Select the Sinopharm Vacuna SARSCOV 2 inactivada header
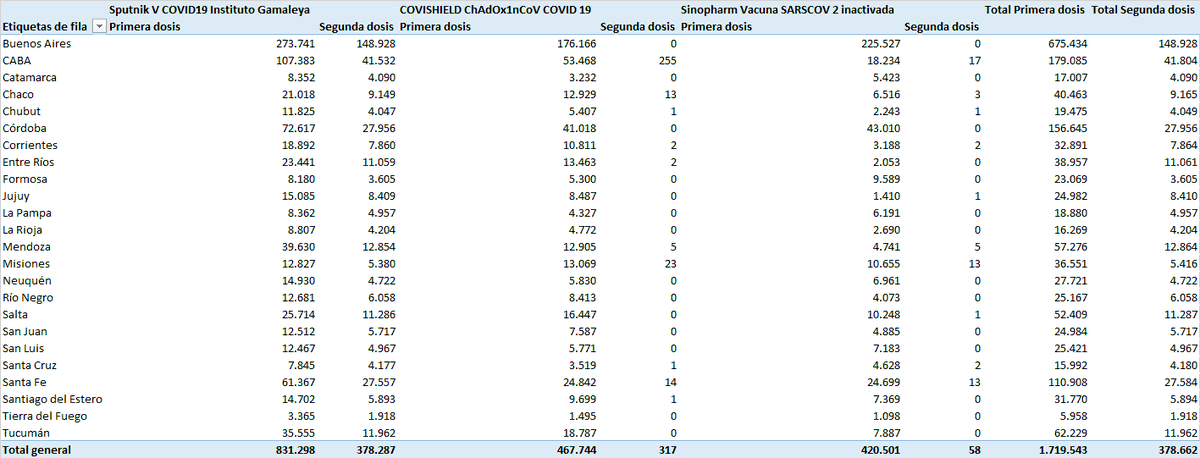This screenshot has height=458, width=1200. (x=787, y=8)
